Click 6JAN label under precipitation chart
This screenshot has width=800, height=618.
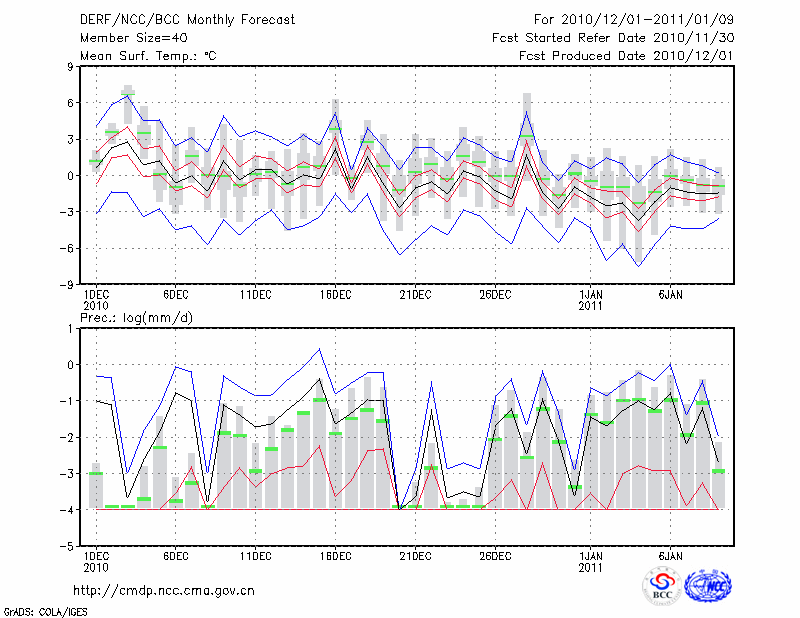tap(671, 556)
